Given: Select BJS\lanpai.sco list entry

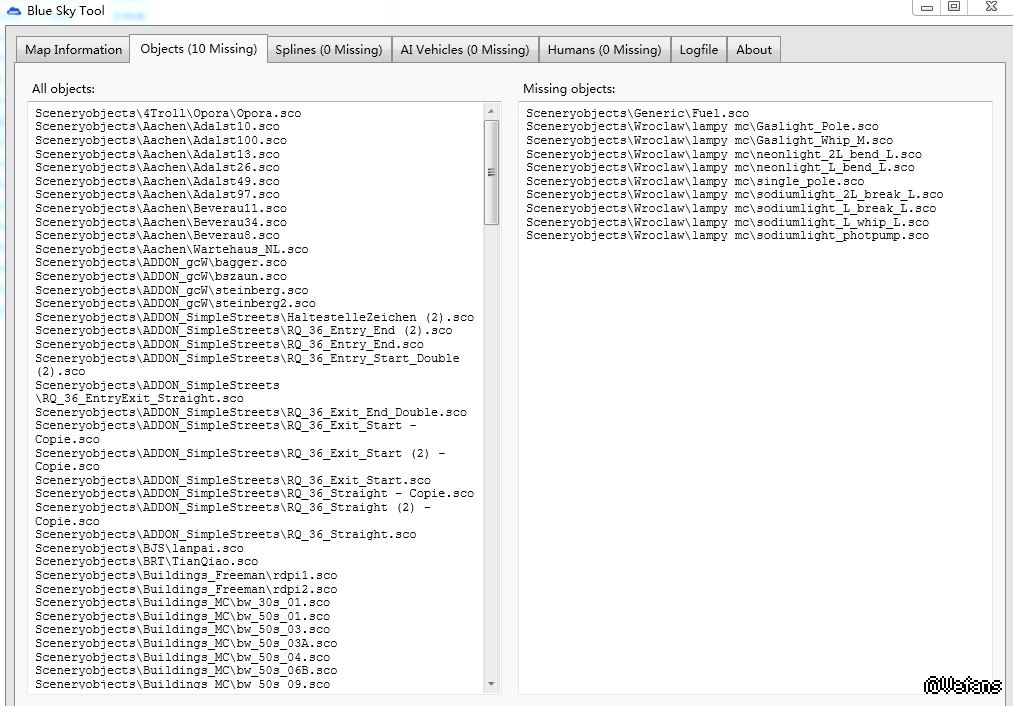Looking at the screenshot, I should 139,548.
